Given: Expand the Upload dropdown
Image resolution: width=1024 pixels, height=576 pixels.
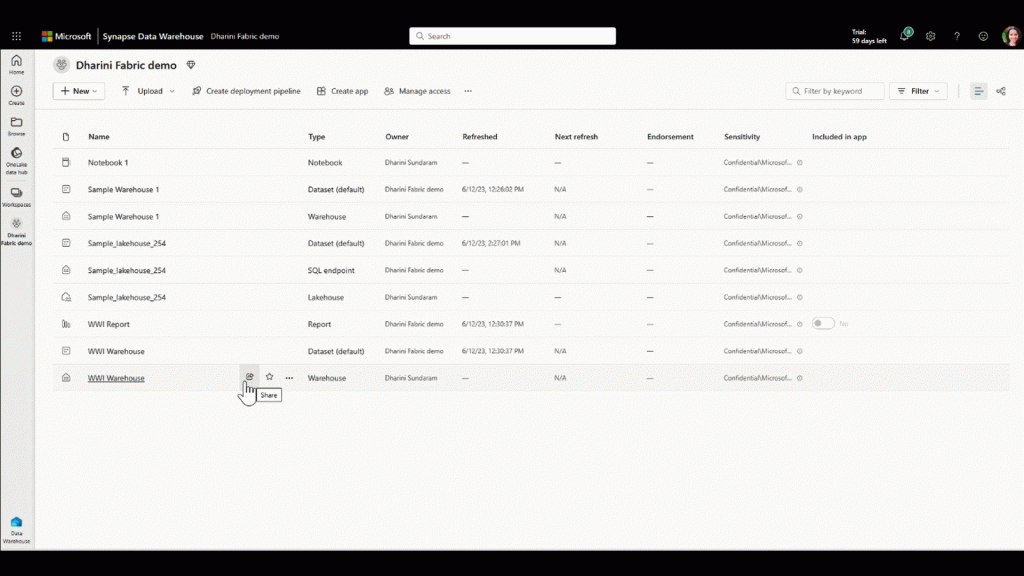Looking at the screenshot, I should click(x=172, y=91).
